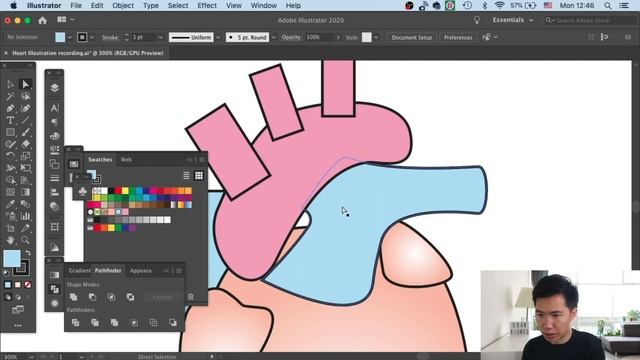Apply Unite shape mode in Pathfinder

point(73,297)
